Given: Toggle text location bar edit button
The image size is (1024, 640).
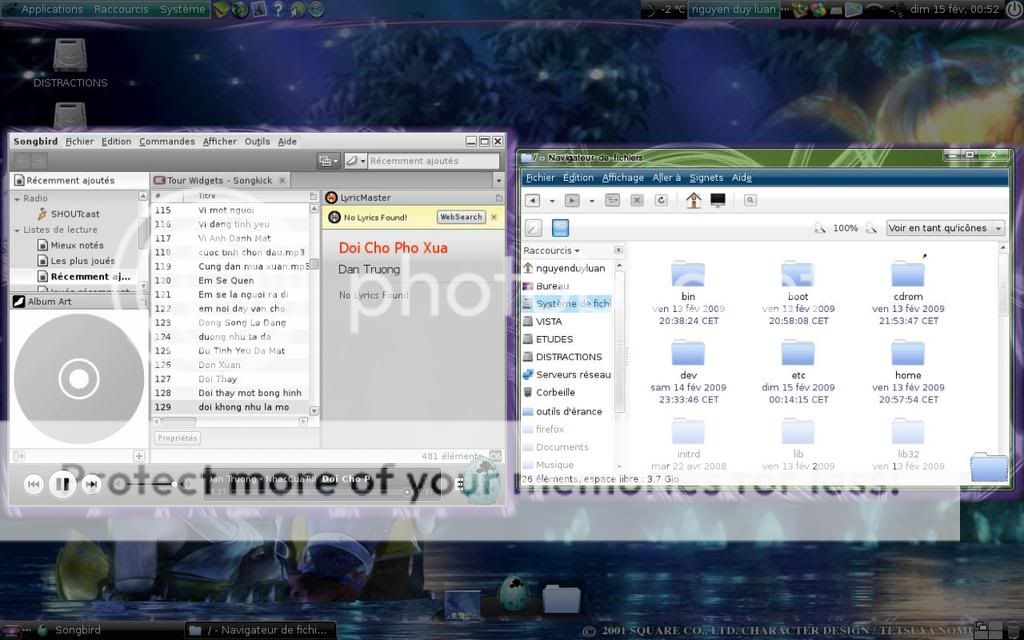Looking at the screenshot, I should tap(534, 228).
